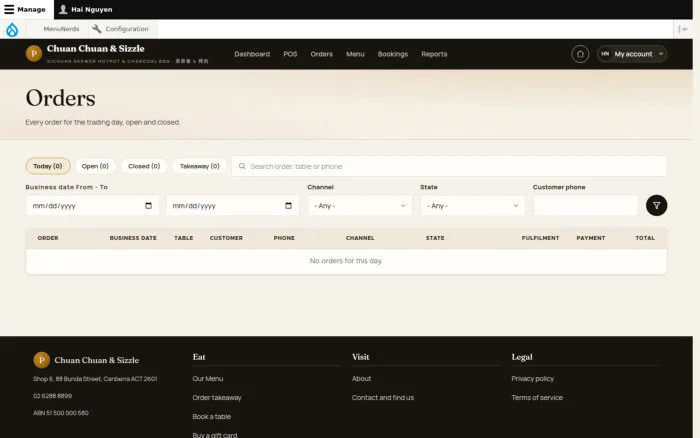
Task: Apply filters with the funnel icon button
Action: coord(656,205)
